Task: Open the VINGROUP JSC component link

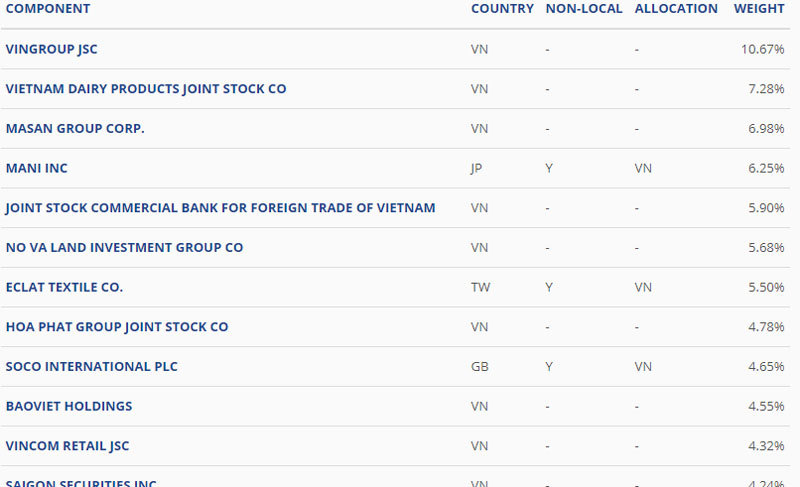Action: click(x=52, y=49)
